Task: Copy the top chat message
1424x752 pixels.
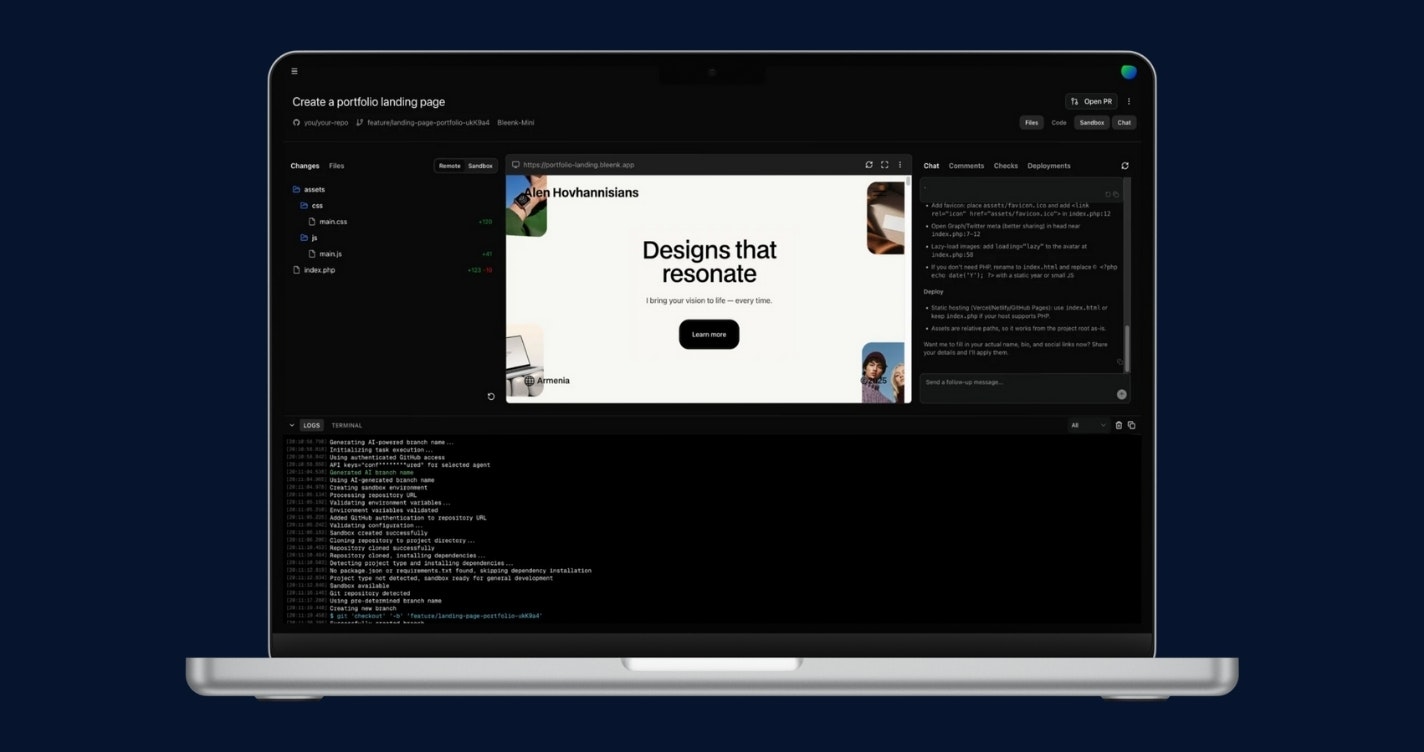Action: (1116, 194)
